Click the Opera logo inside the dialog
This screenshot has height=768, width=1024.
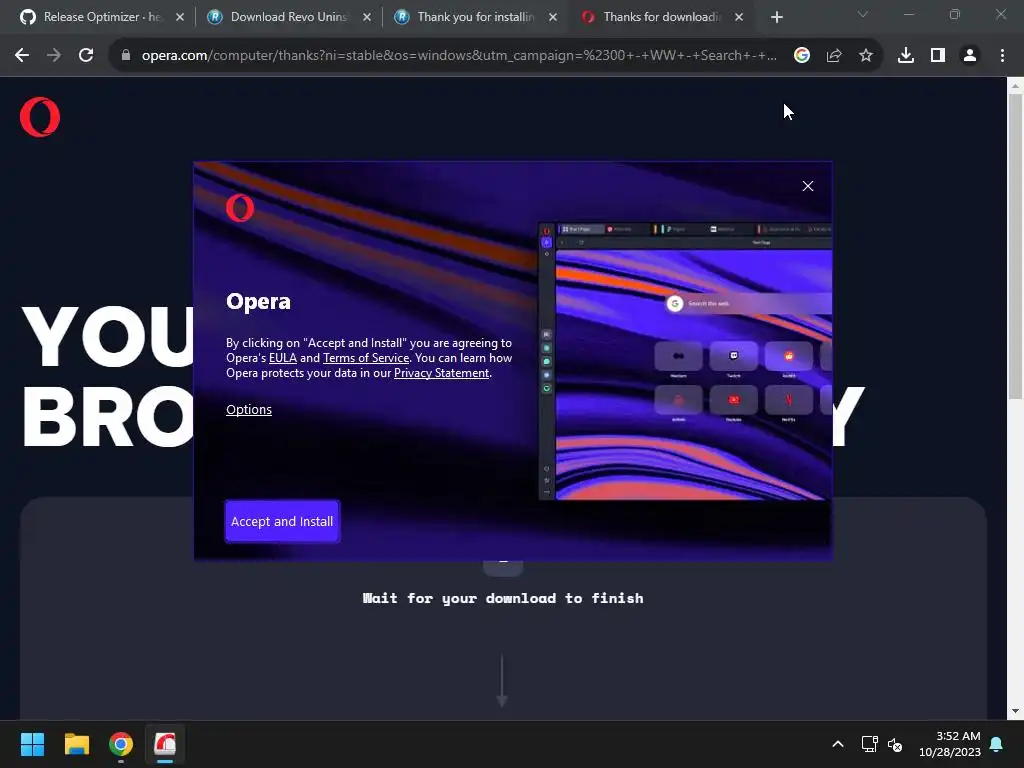pyautogui.click(x=240, y=208)
